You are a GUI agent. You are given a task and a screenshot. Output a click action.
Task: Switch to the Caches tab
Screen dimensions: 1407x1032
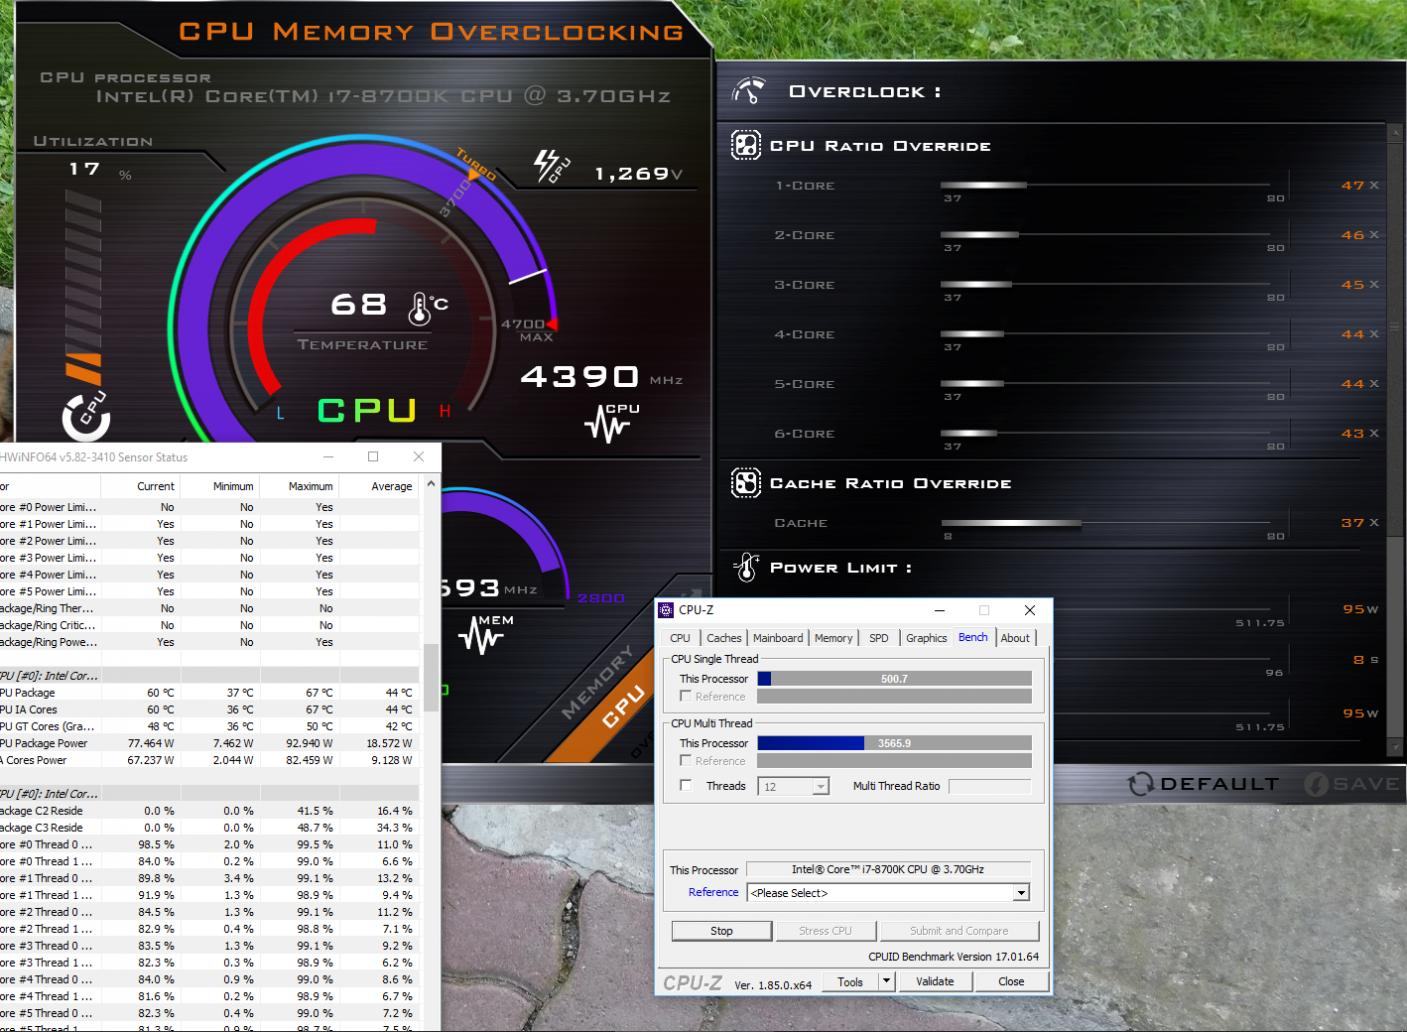[x=724, y=638]
